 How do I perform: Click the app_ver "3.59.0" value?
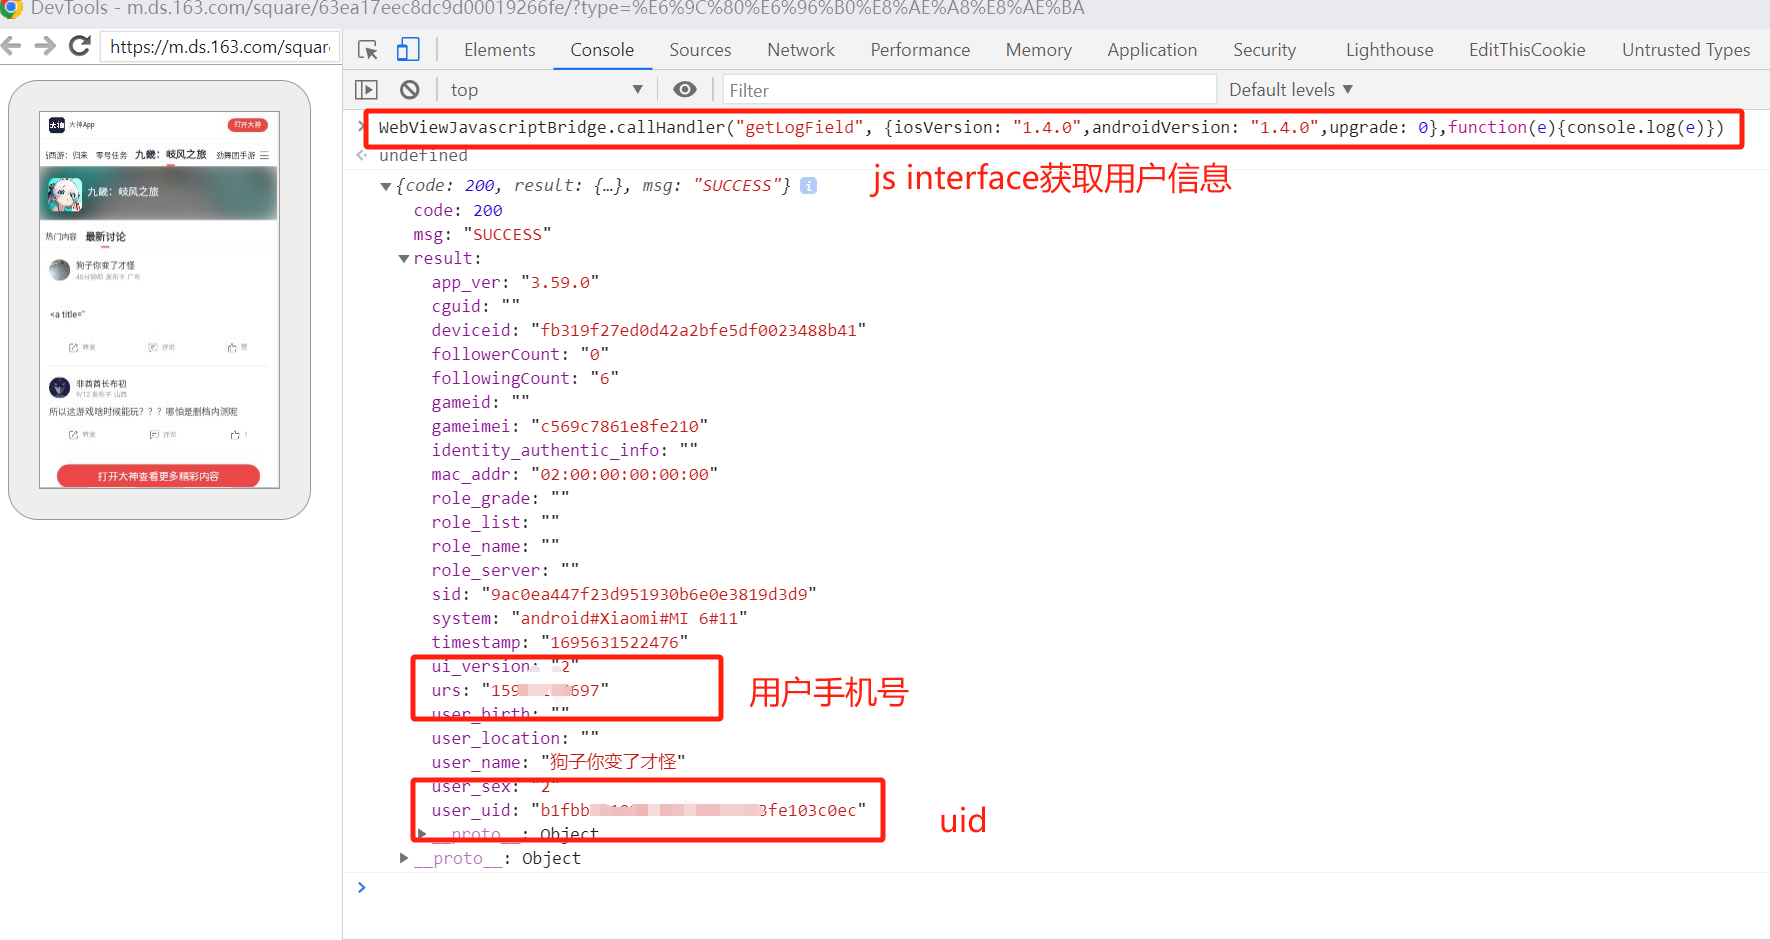coord(560,282)
